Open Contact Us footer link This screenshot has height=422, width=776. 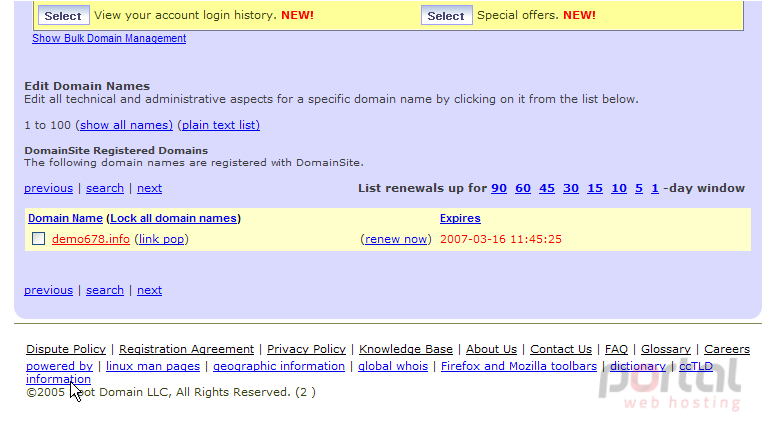(x=561, y=349)
